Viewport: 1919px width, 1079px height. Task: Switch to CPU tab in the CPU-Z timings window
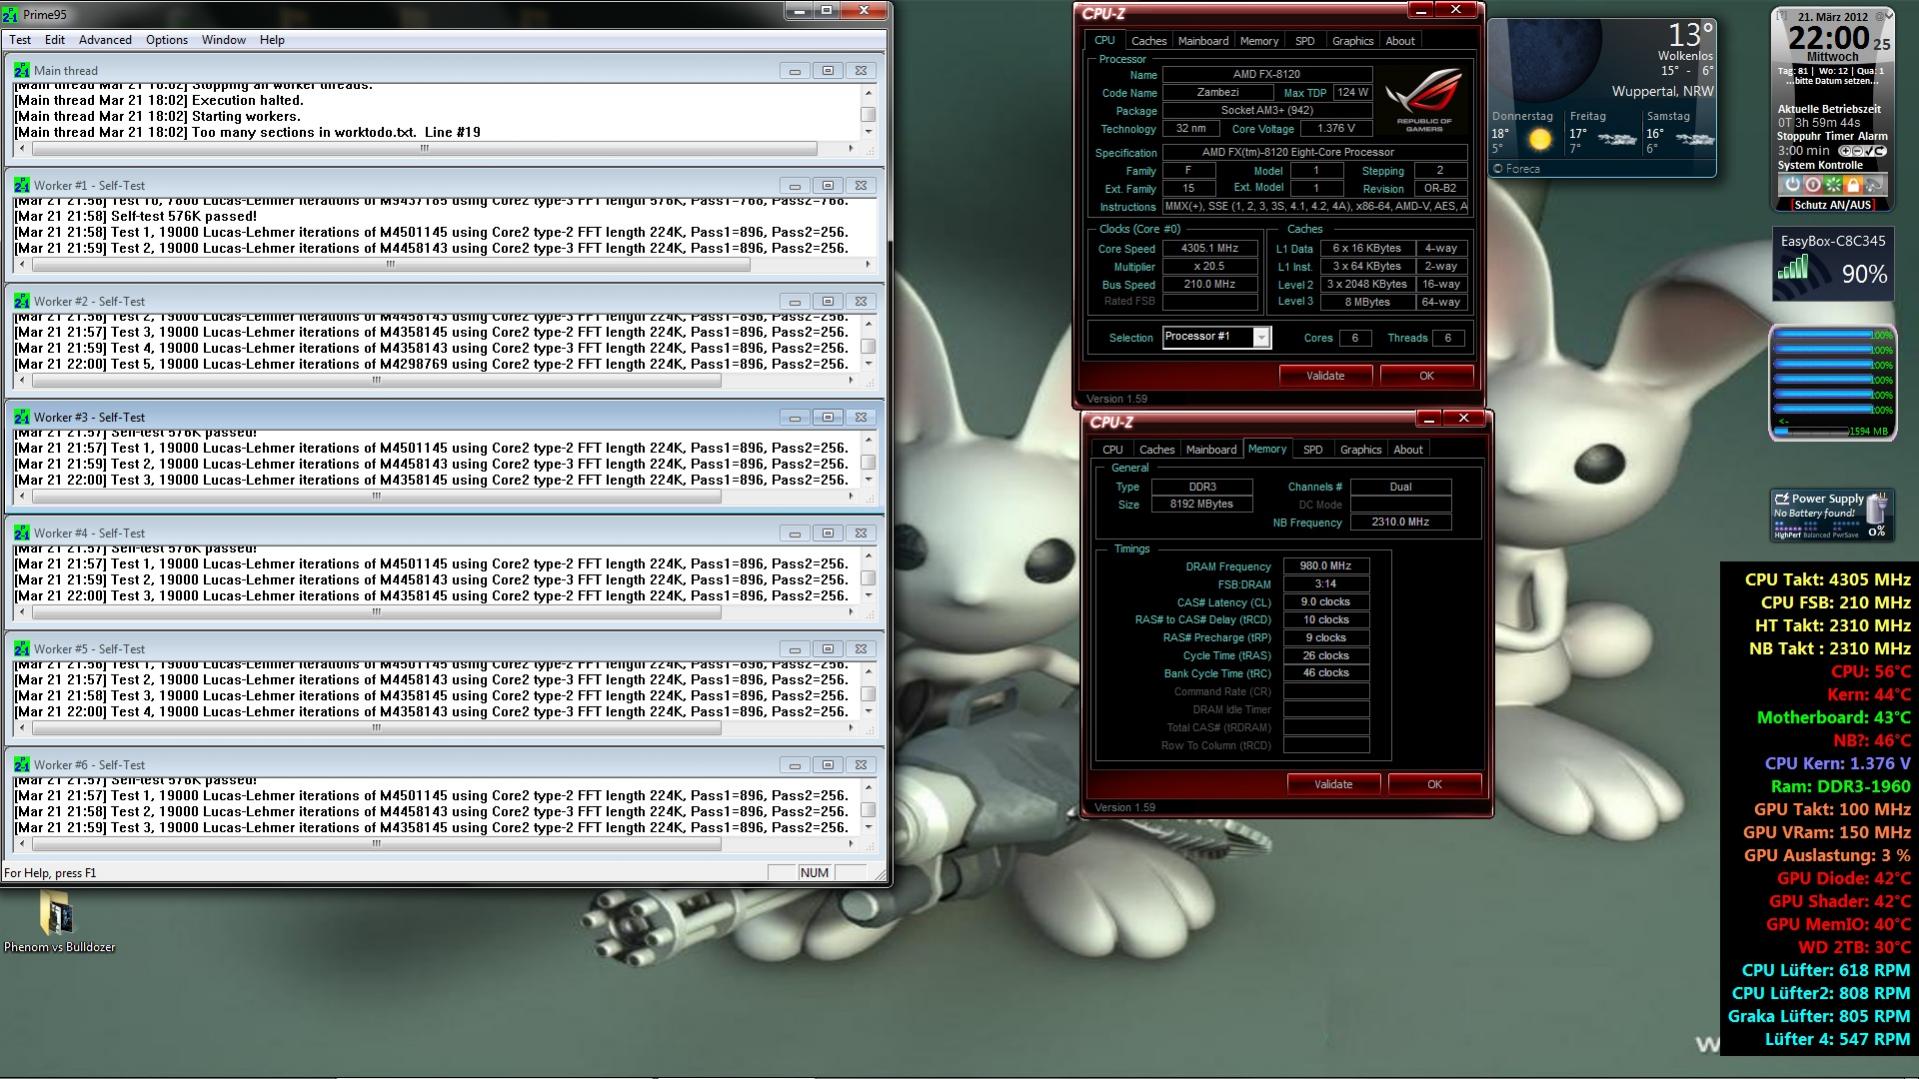(x=1112, y=450)
